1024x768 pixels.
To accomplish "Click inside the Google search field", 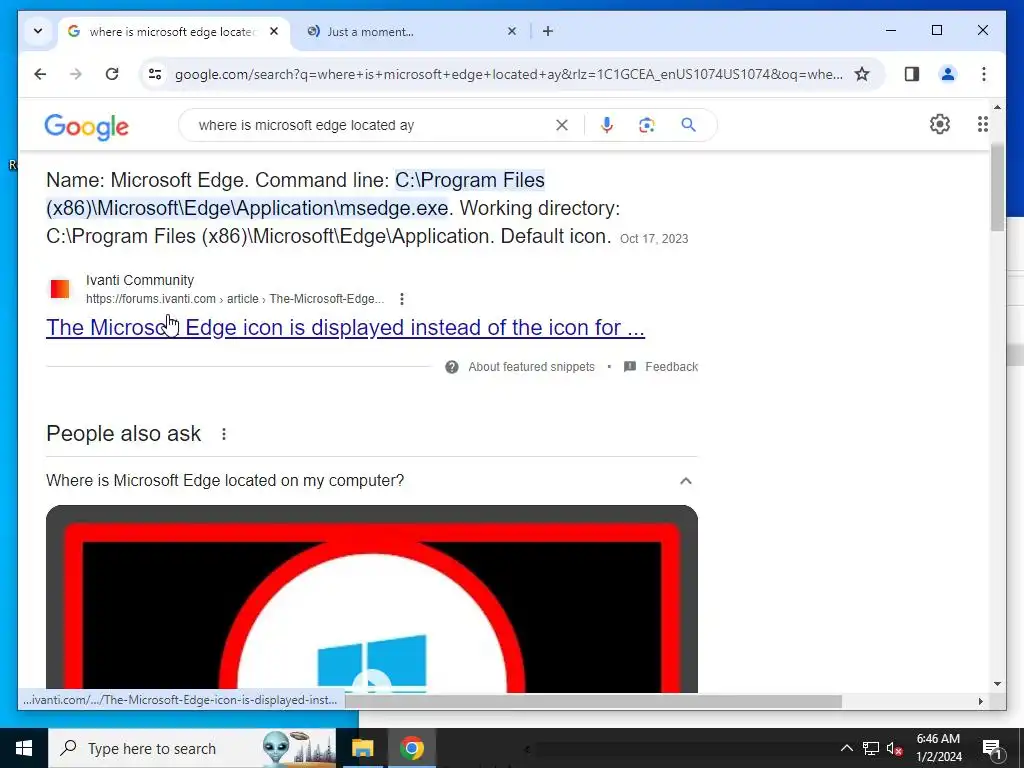I will pos(372,125).
